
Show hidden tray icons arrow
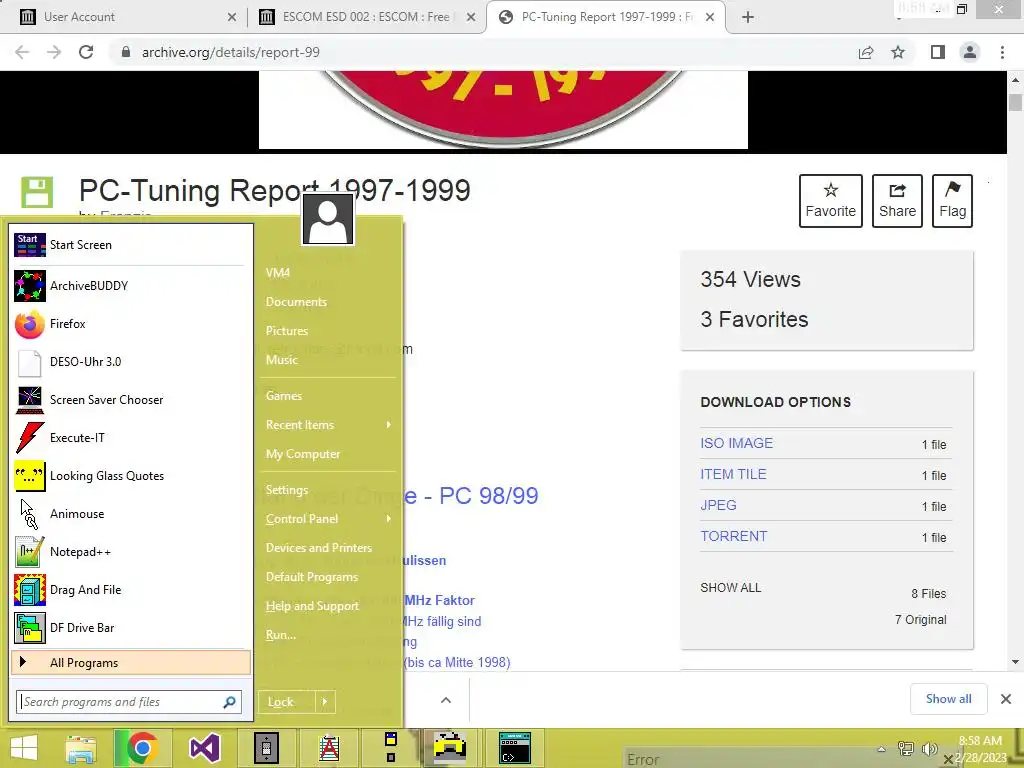pos(881,749)
